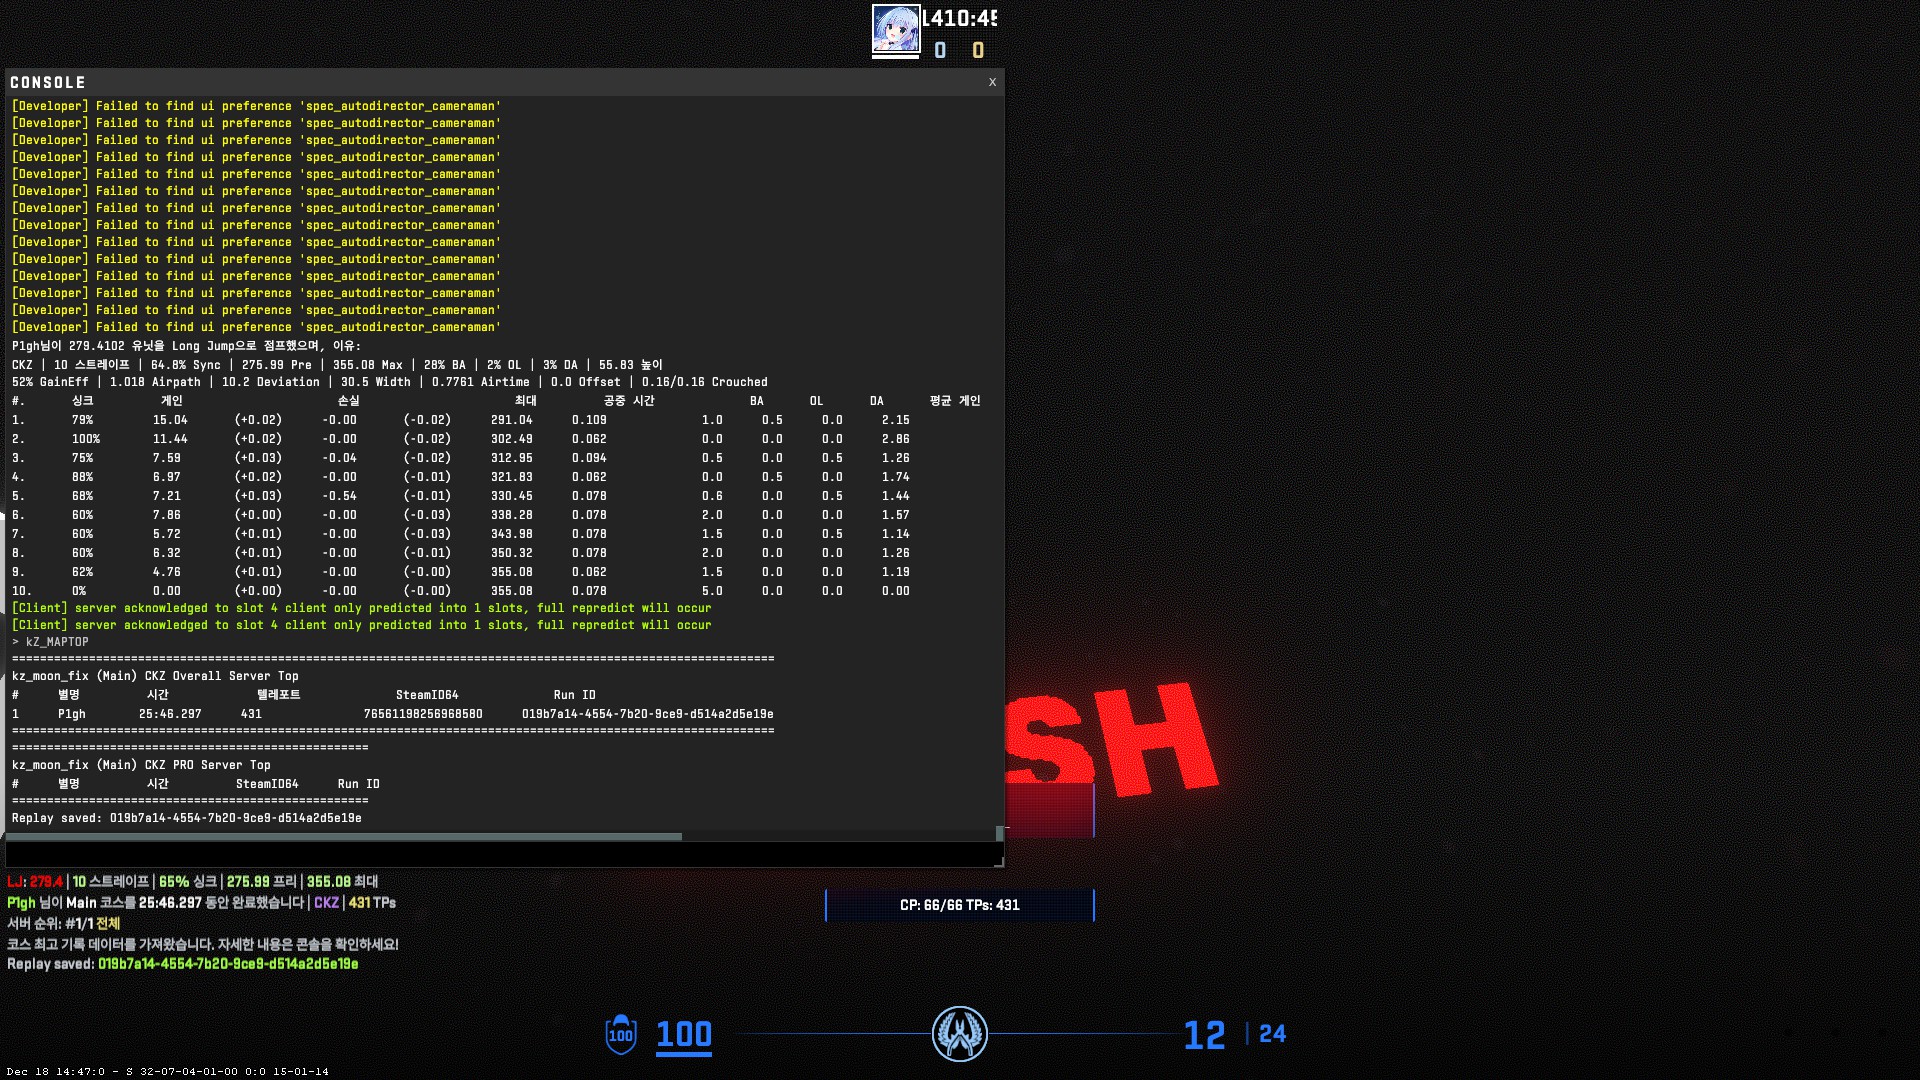Click the 321.83 max speed value
The image size is (1920, 1080).
click(x=512, y=477)
